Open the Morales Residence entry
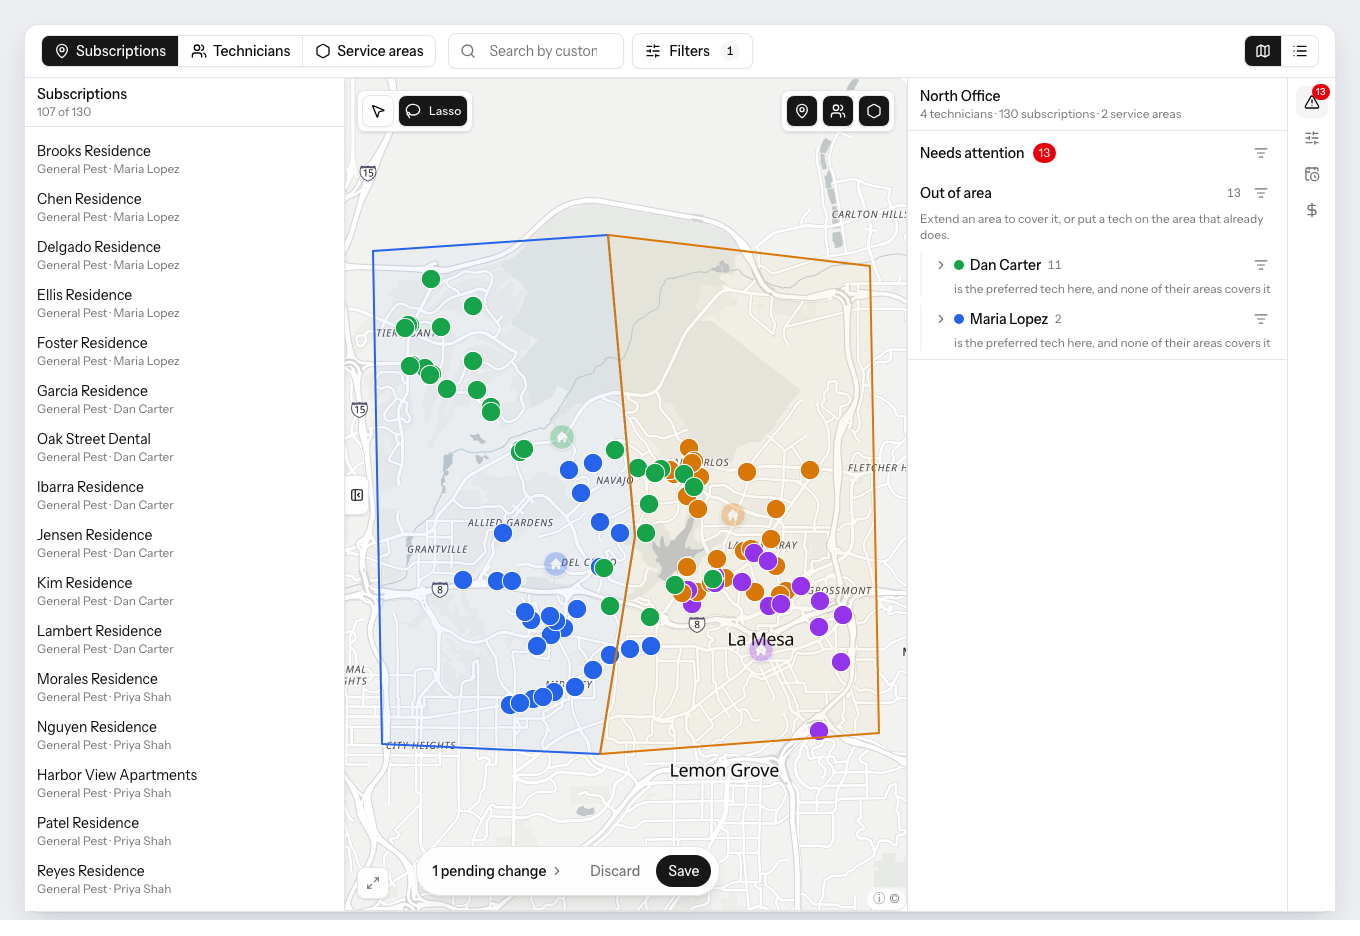1360x936 pixels. click(185, 687)
